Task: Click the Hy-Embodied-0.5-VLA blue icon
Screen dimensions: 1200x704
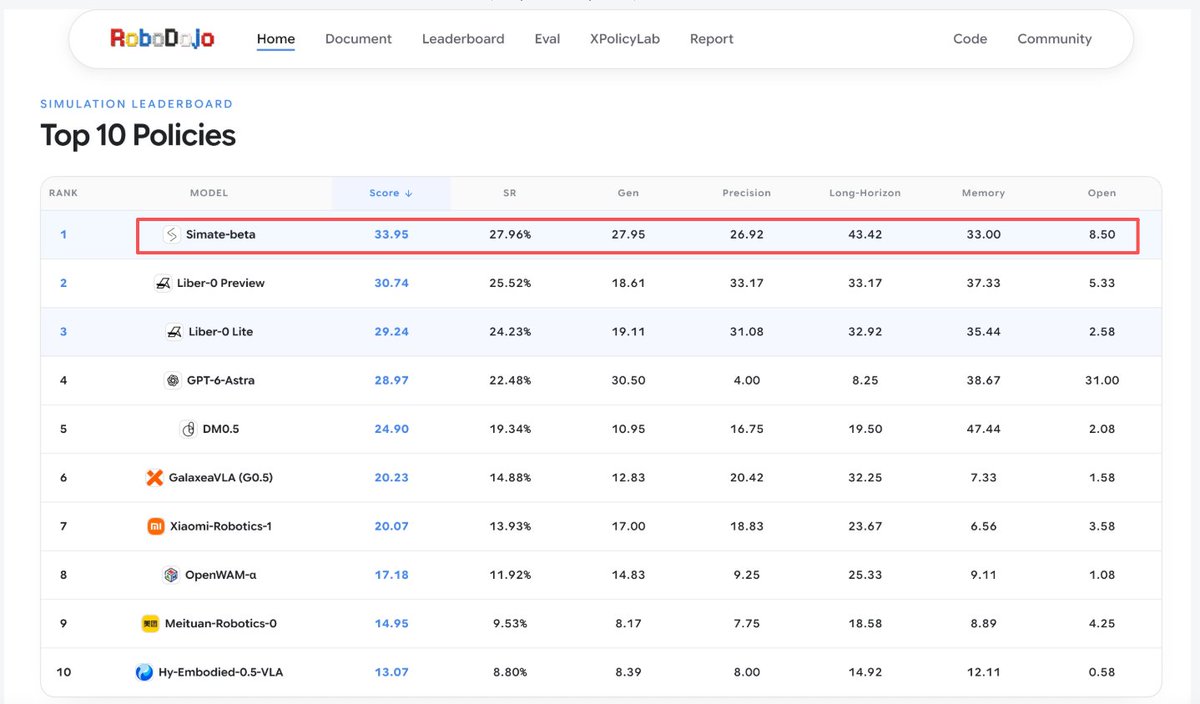Action: tap(144, 672)
